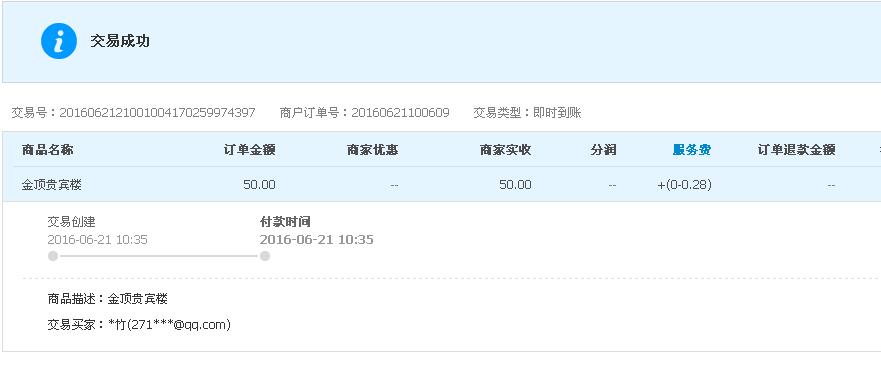This screenshot has height=374, width=881.
Task: Click the payment time 2016-06-21 10:35
Action: click(316, 240)
